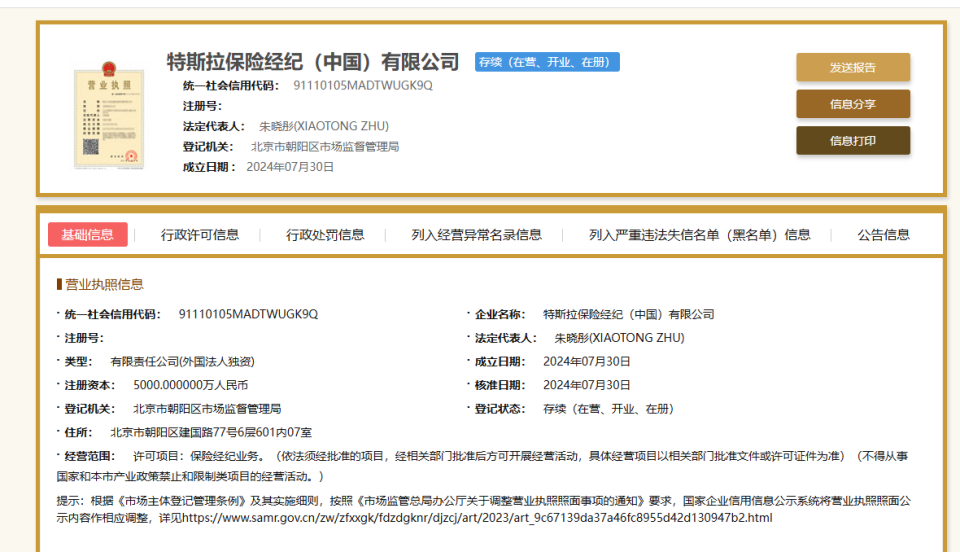Click the company title 特斯拉保险经纪（中国）有限公司
Screen dimensions: 960x552
point(313,62)
